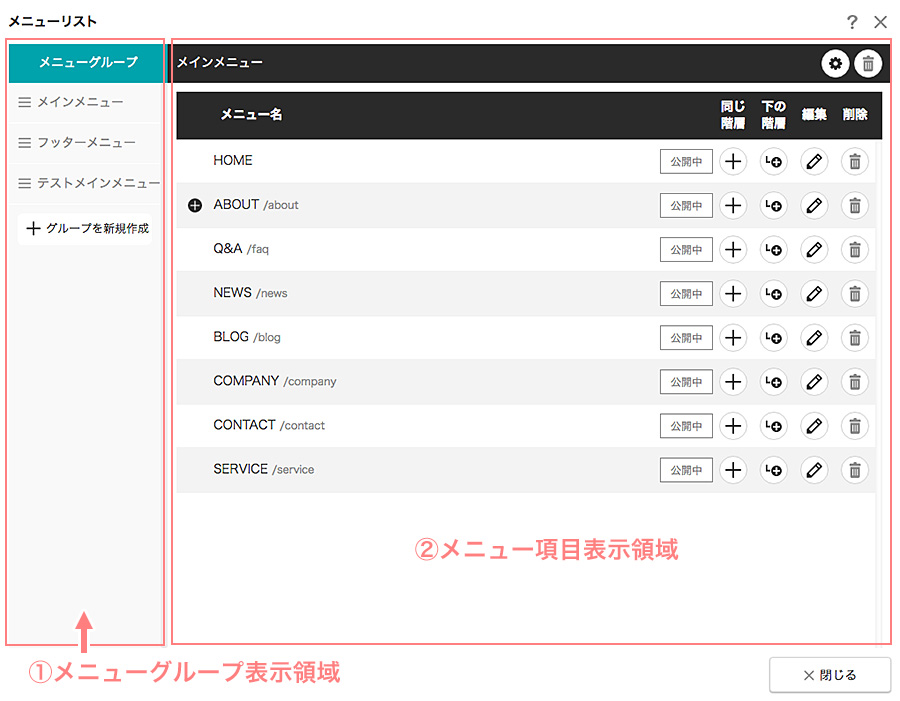Click the メニュー名 column header
This screenshot has height=701, width=900.
[251, 115]
